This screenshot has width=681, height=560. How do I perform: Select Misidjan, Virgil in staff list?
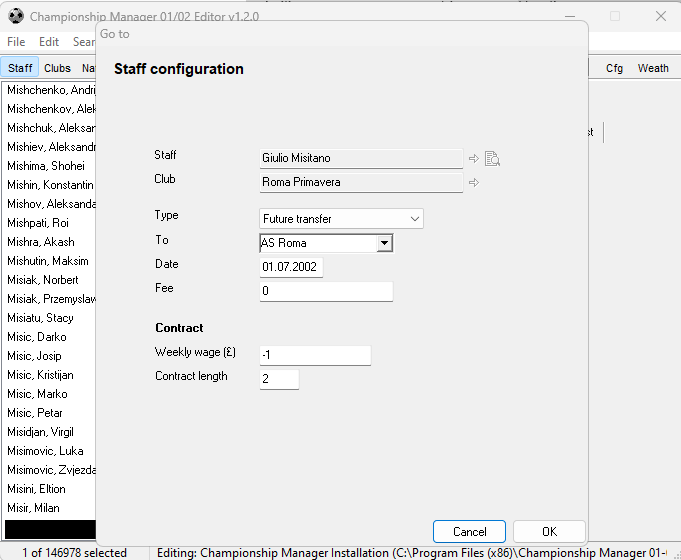point(50,432)
